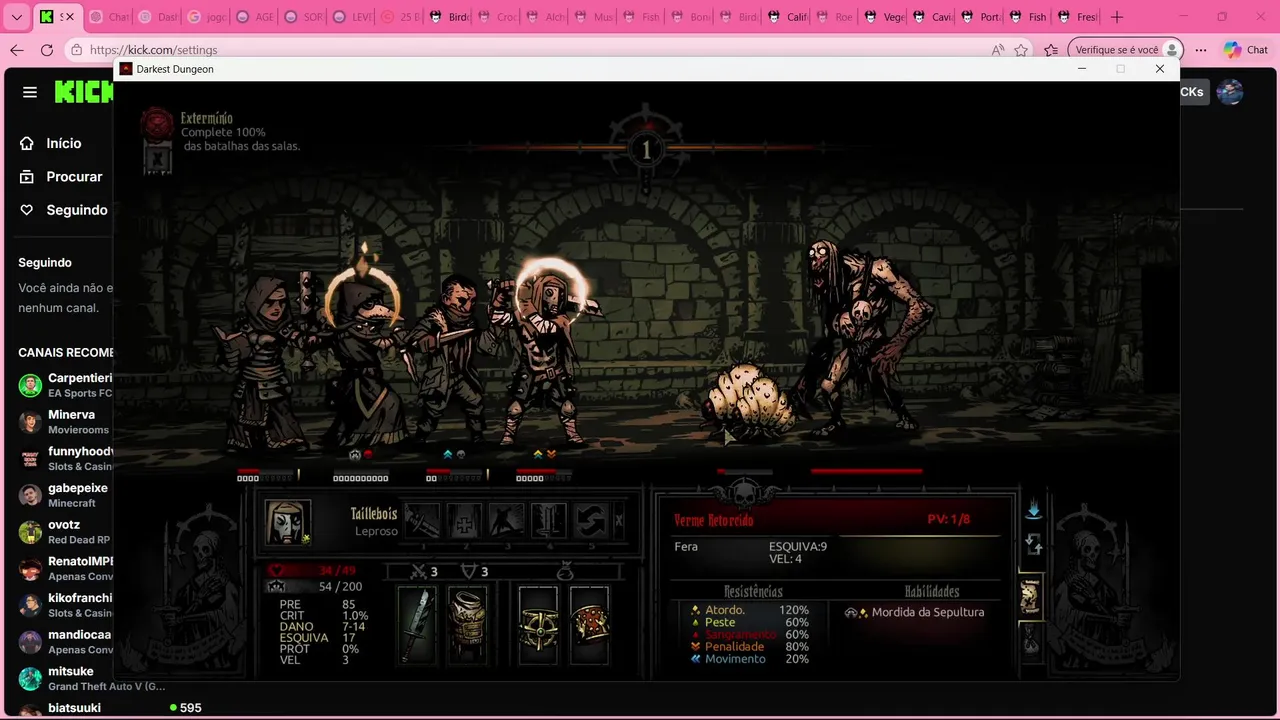Click the red spotted trinket slot
Screen dimensions: 1280x720
[589, 626]
